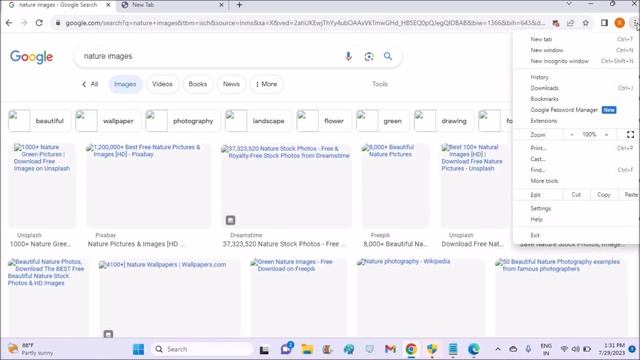Open a new tab with plus icon
The height and width of the screenshot is (360, 640).
point(239,5)
